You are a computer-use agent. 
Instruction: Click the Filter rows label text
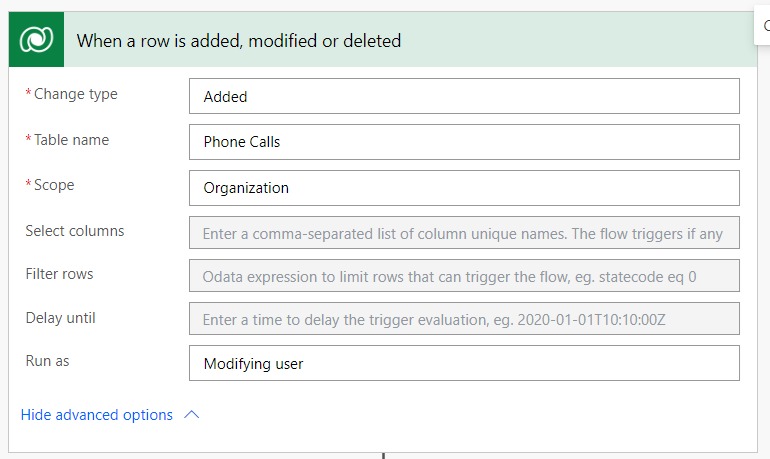point(59,274)
